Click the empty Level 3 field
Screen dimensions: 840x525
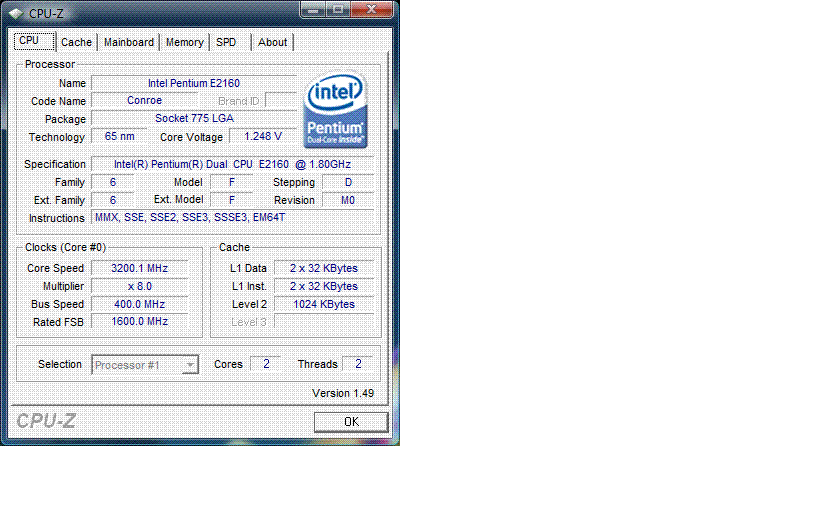coord(324,322)
